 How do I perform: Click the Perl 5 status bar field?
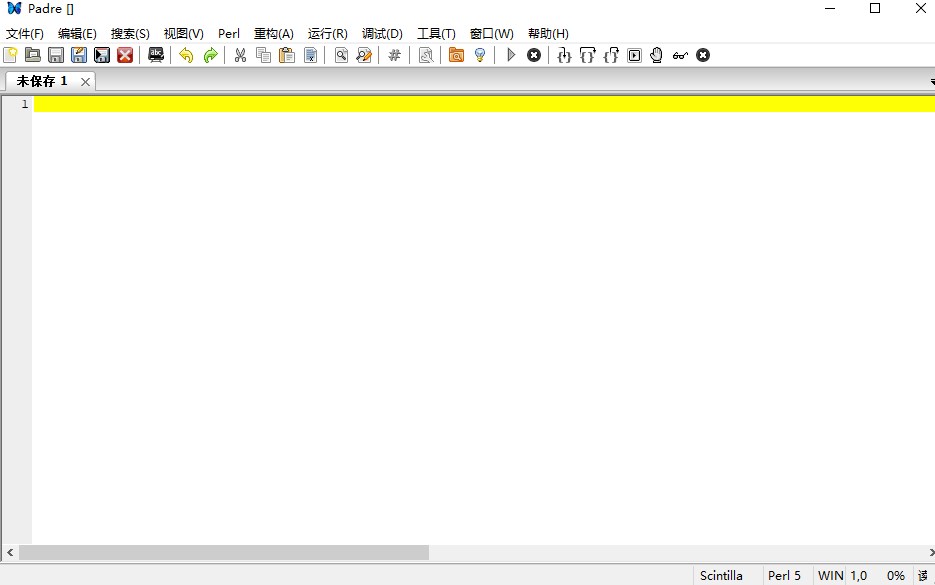click(x=784, y=575)
